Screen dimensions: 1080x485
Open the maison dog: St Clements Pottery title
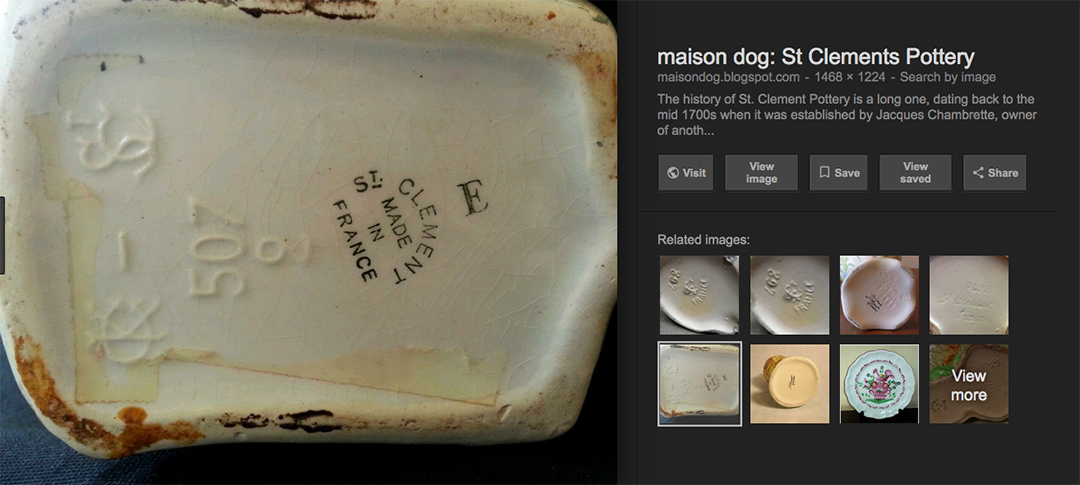coord(816,56)
